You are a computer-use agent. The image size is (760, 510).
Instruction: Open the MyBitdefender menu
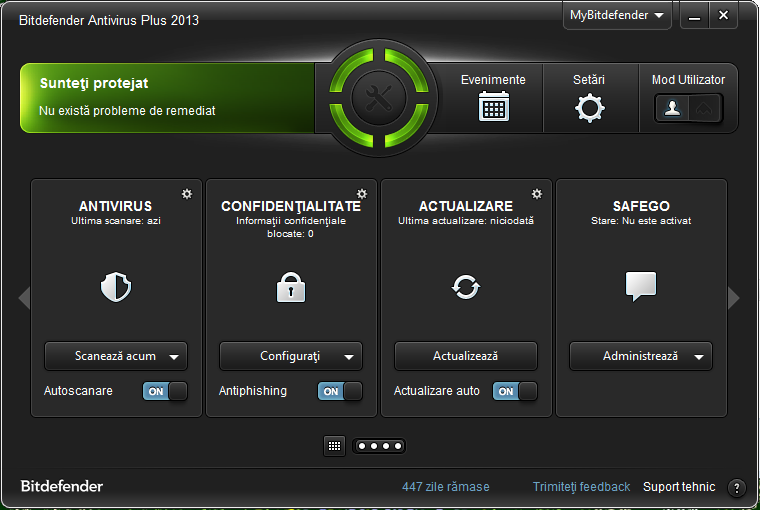click(x=617, y=16)
